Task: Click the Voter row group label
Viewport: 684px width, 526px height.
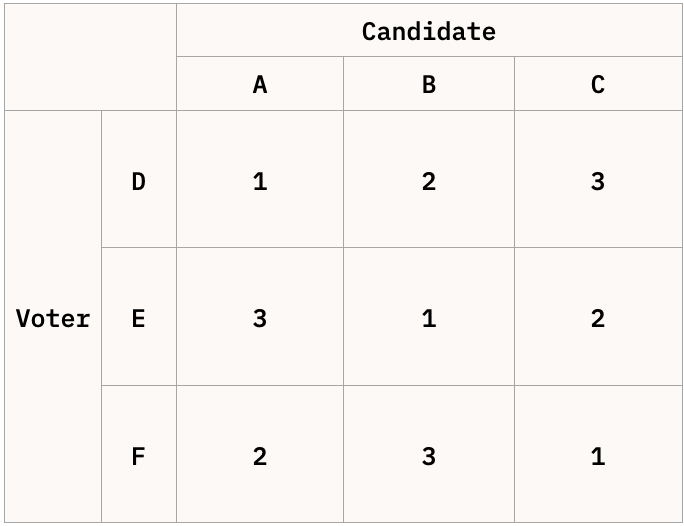Action: tap(53, 318)
